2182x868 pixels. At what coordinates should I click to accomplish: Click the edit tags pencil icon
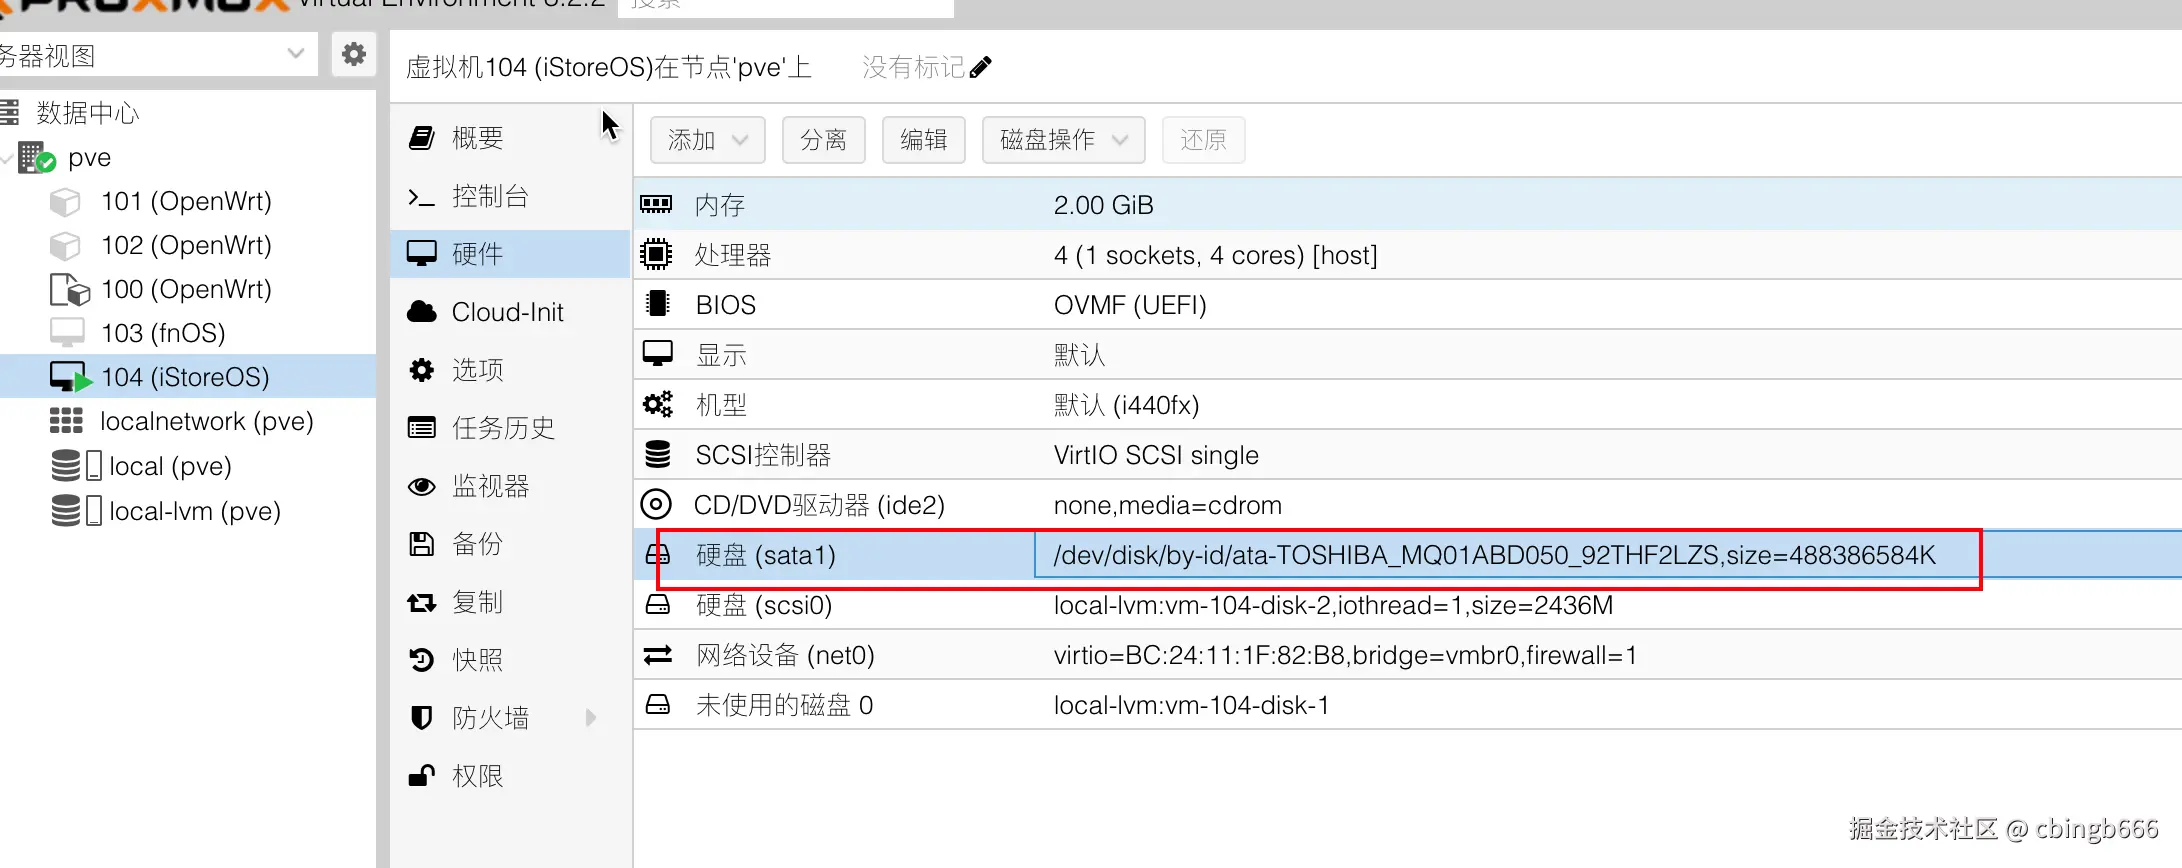click(981, 67)
